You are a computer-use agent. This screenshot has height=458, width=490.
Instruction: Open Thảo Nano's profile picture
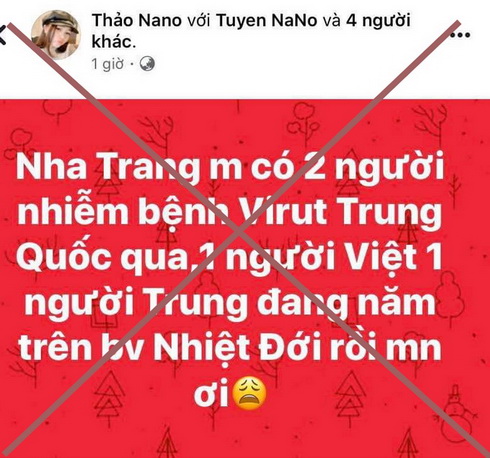coord(56,35)
